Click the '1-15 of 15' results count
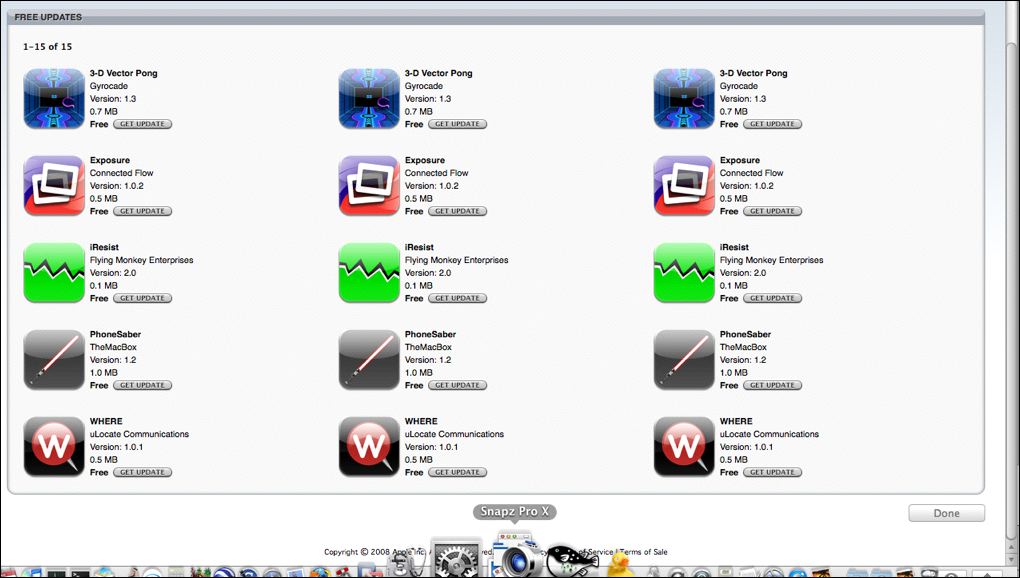The width and height of the screenshot is (1020, 578). (47, 47)
